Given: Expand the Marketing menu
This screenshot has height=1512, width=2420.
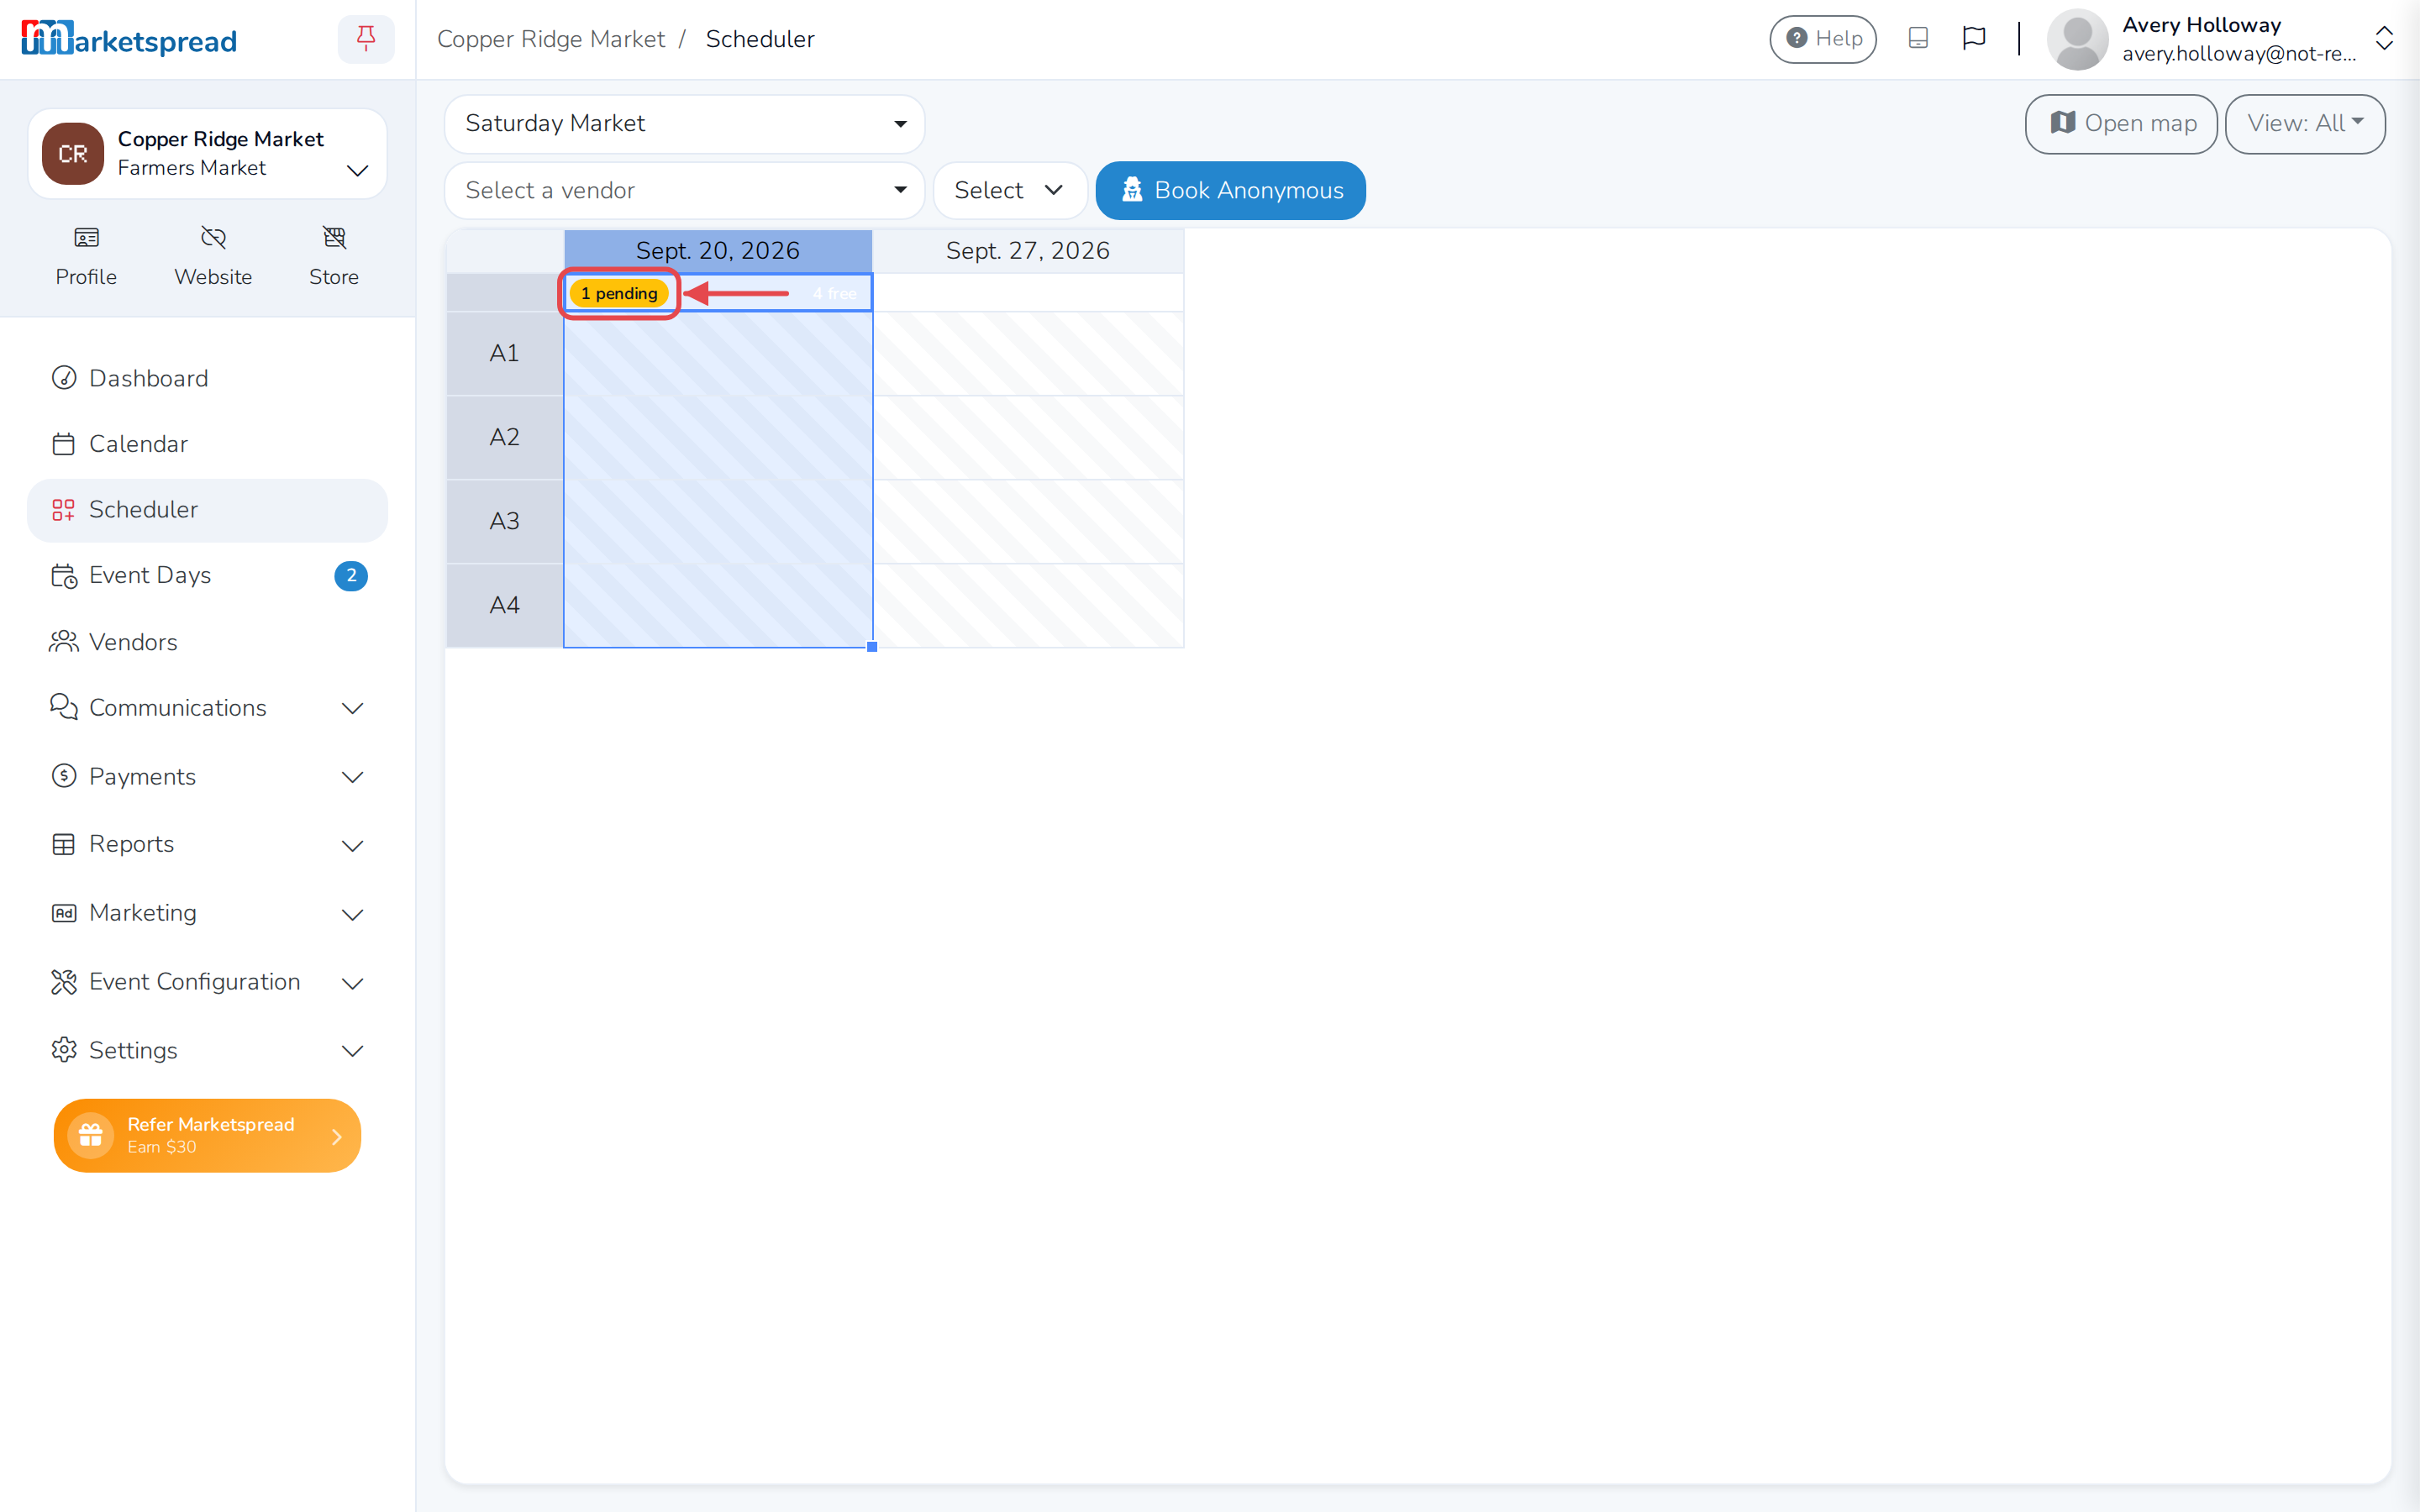Looking at the screenshot, I should 207,914.
